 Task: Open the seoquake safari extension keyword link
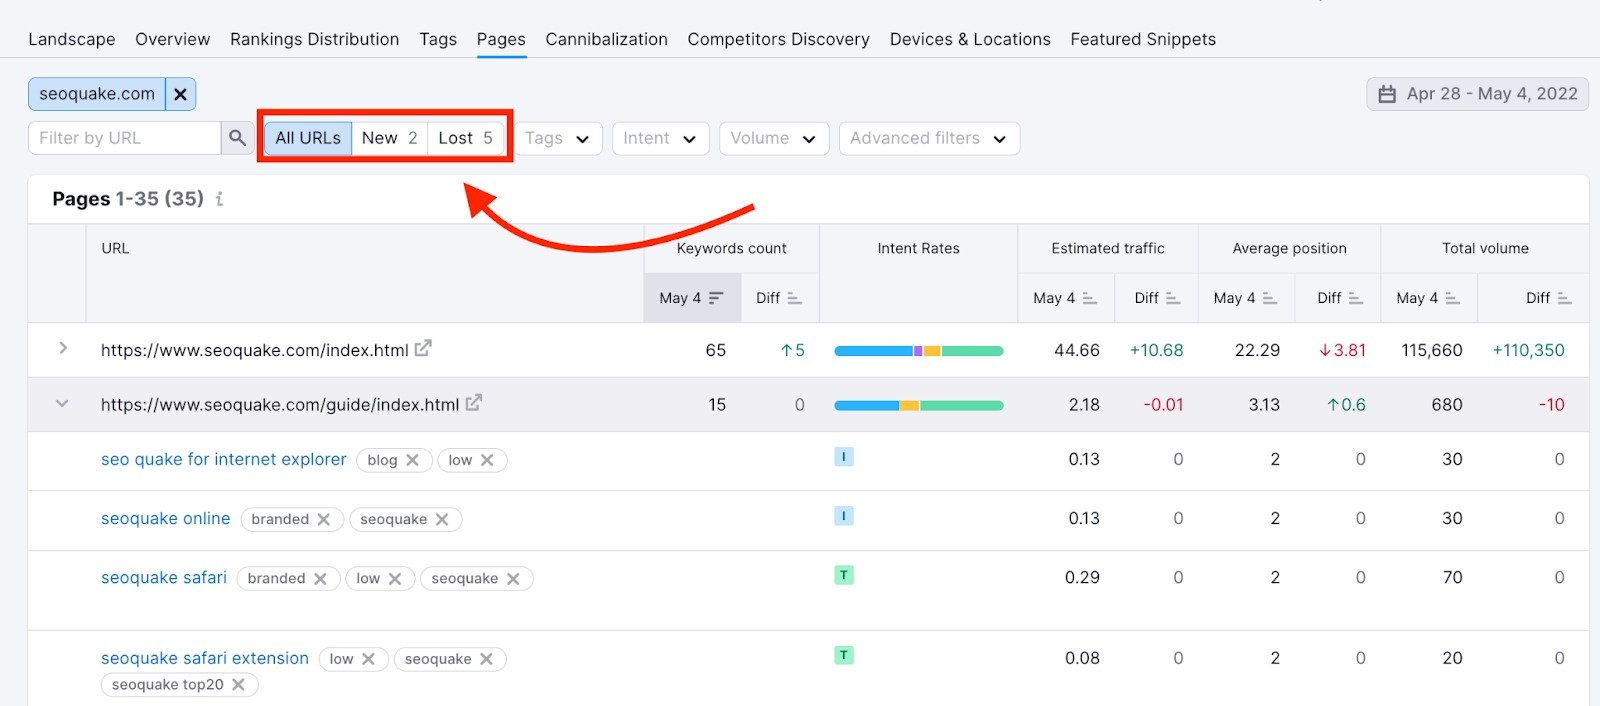pos(205,658)
